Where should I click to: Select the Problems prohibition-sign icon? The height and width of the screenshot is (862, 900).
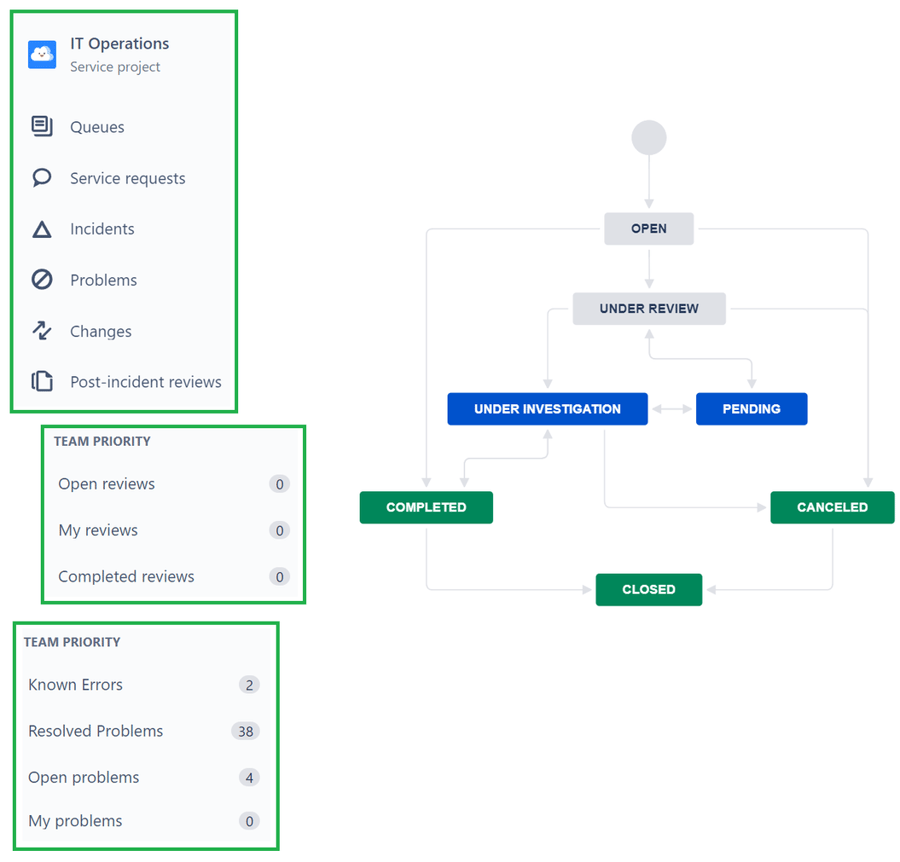coord(40,280)
